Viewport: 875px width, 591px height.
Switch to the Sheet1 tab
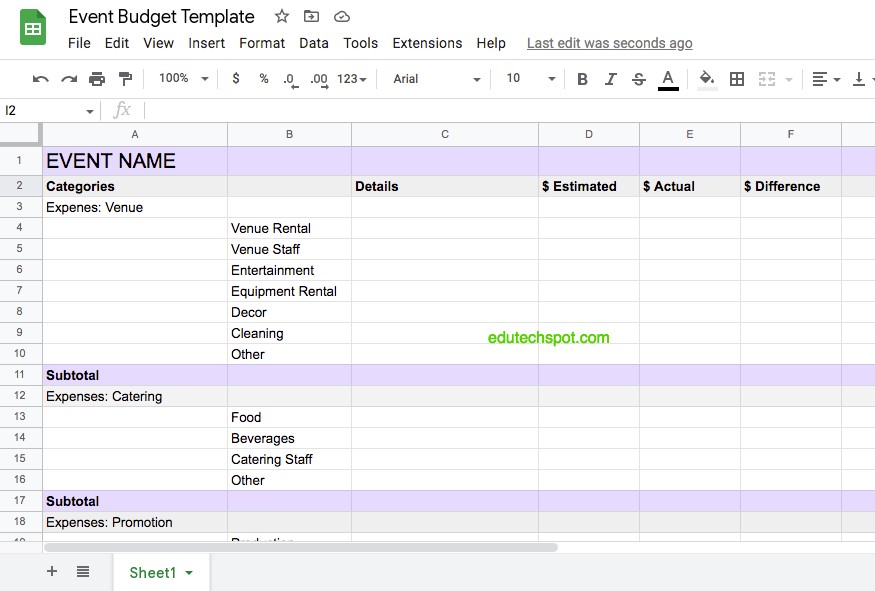(x=155, y=572)
